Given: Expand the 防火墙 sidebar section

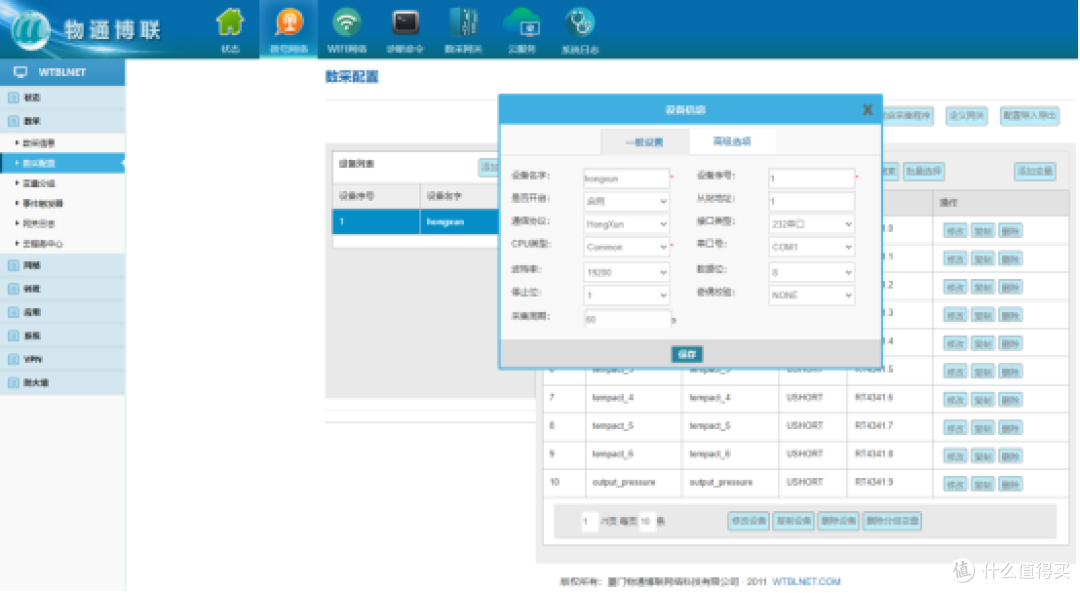Looking at the screenshot, I should tap(63, 382).
